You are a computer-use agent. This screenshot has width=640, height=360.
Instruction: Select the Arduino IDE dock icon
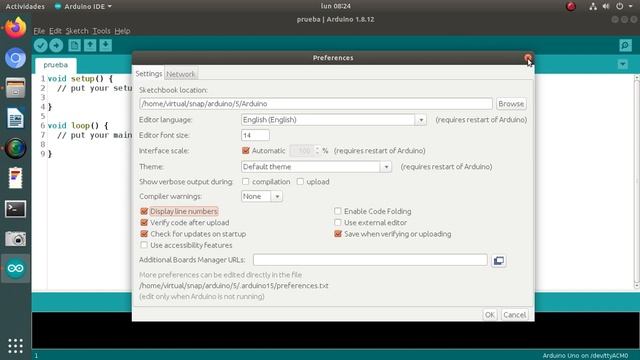(x=16, y=269)
